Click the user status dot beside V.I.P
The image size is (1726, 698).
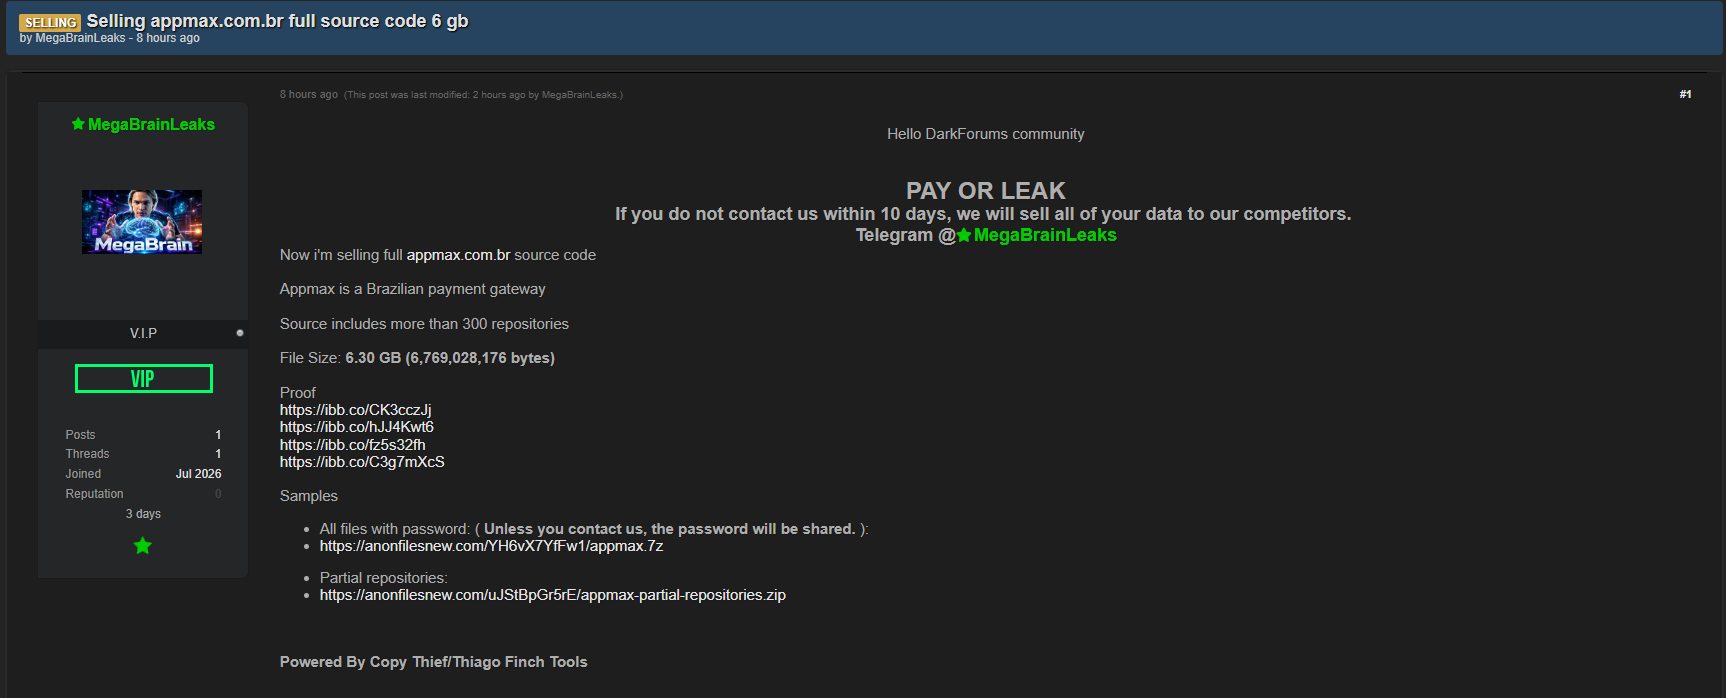pyautogui.click(x=240, y=333)
